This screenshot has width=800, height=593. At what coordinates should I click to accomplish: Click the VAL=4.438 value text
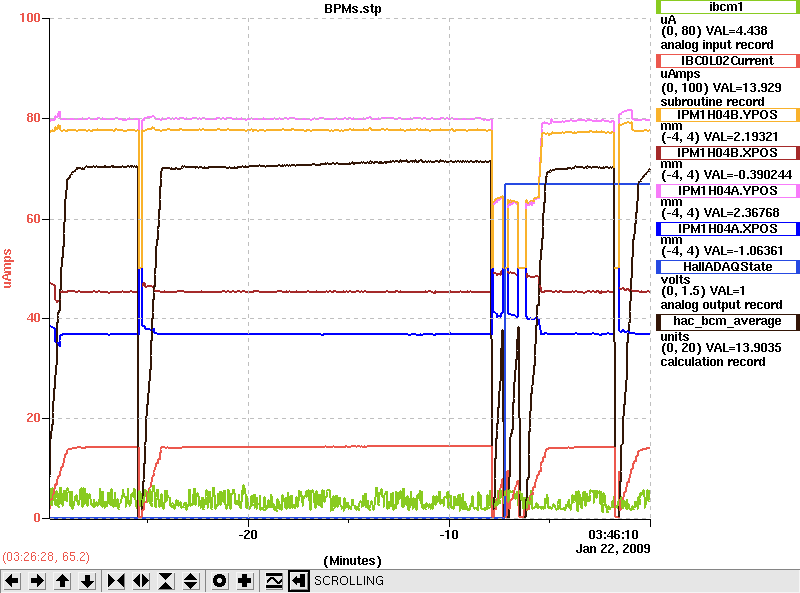(x=736, y=31)
